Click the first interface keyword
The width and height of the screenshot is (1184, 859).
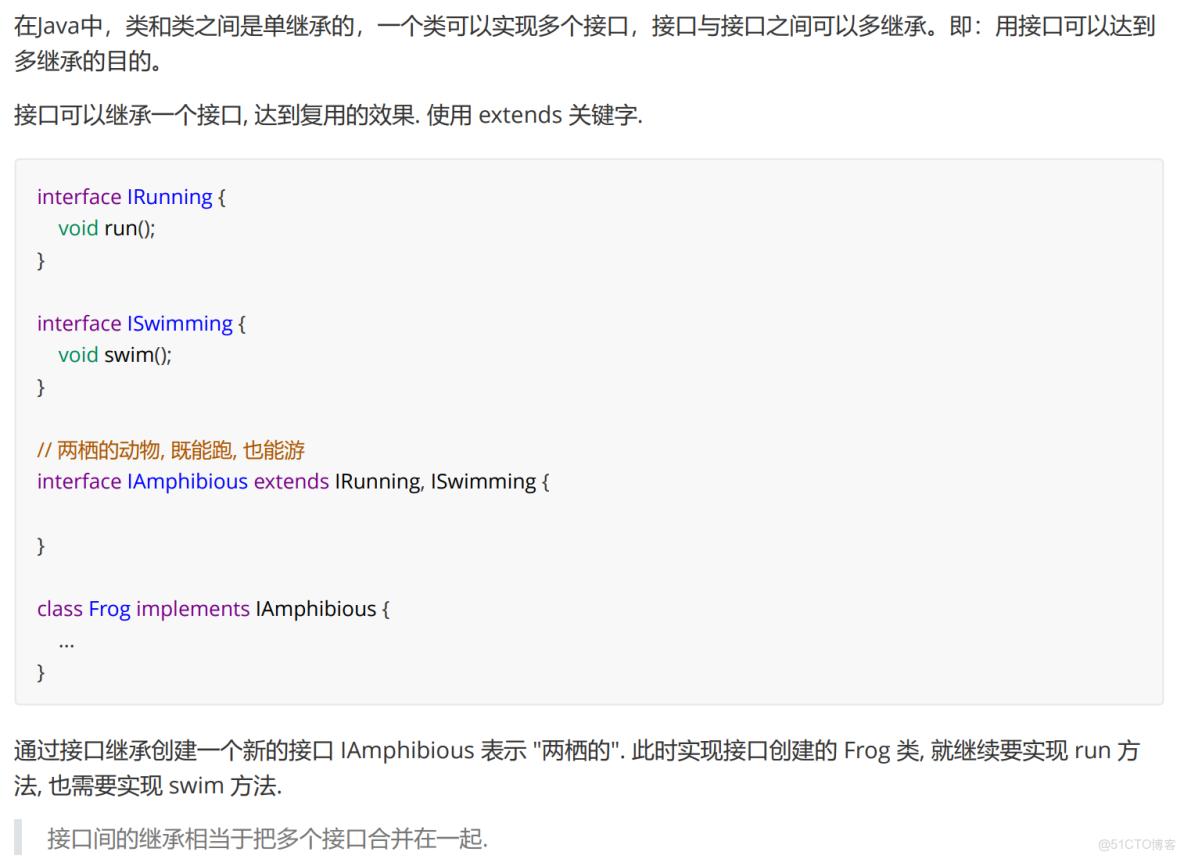(79, 197)
